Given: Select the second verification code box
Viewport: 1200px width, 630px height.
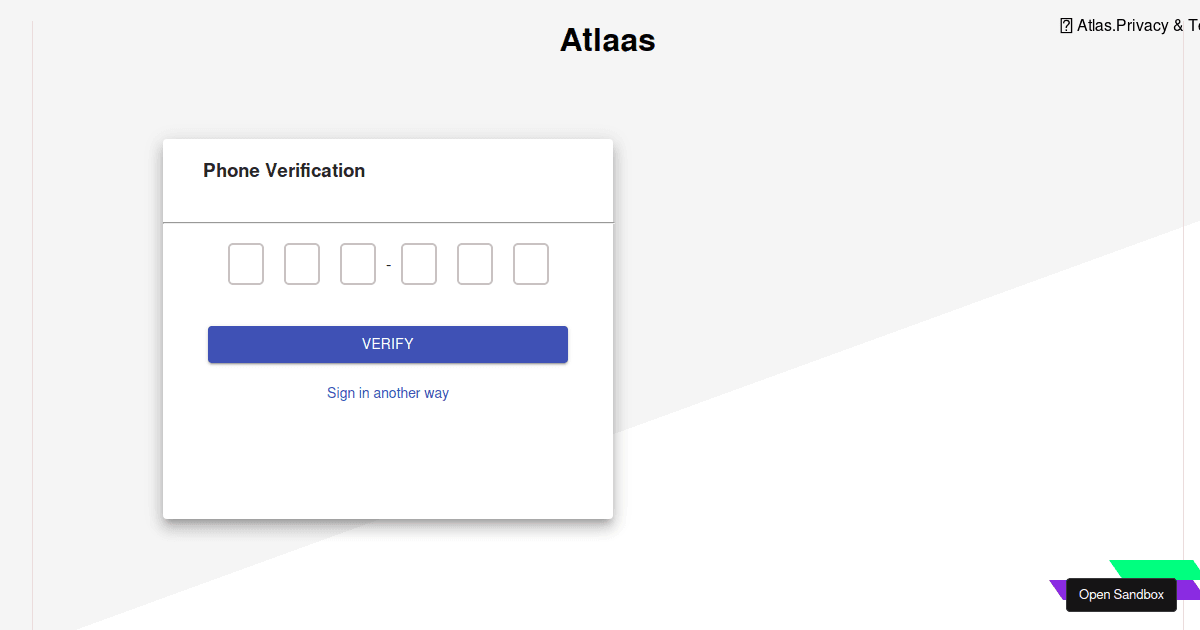Looking at the screenshot, I should pyautogui.click(x=301, y=264).
